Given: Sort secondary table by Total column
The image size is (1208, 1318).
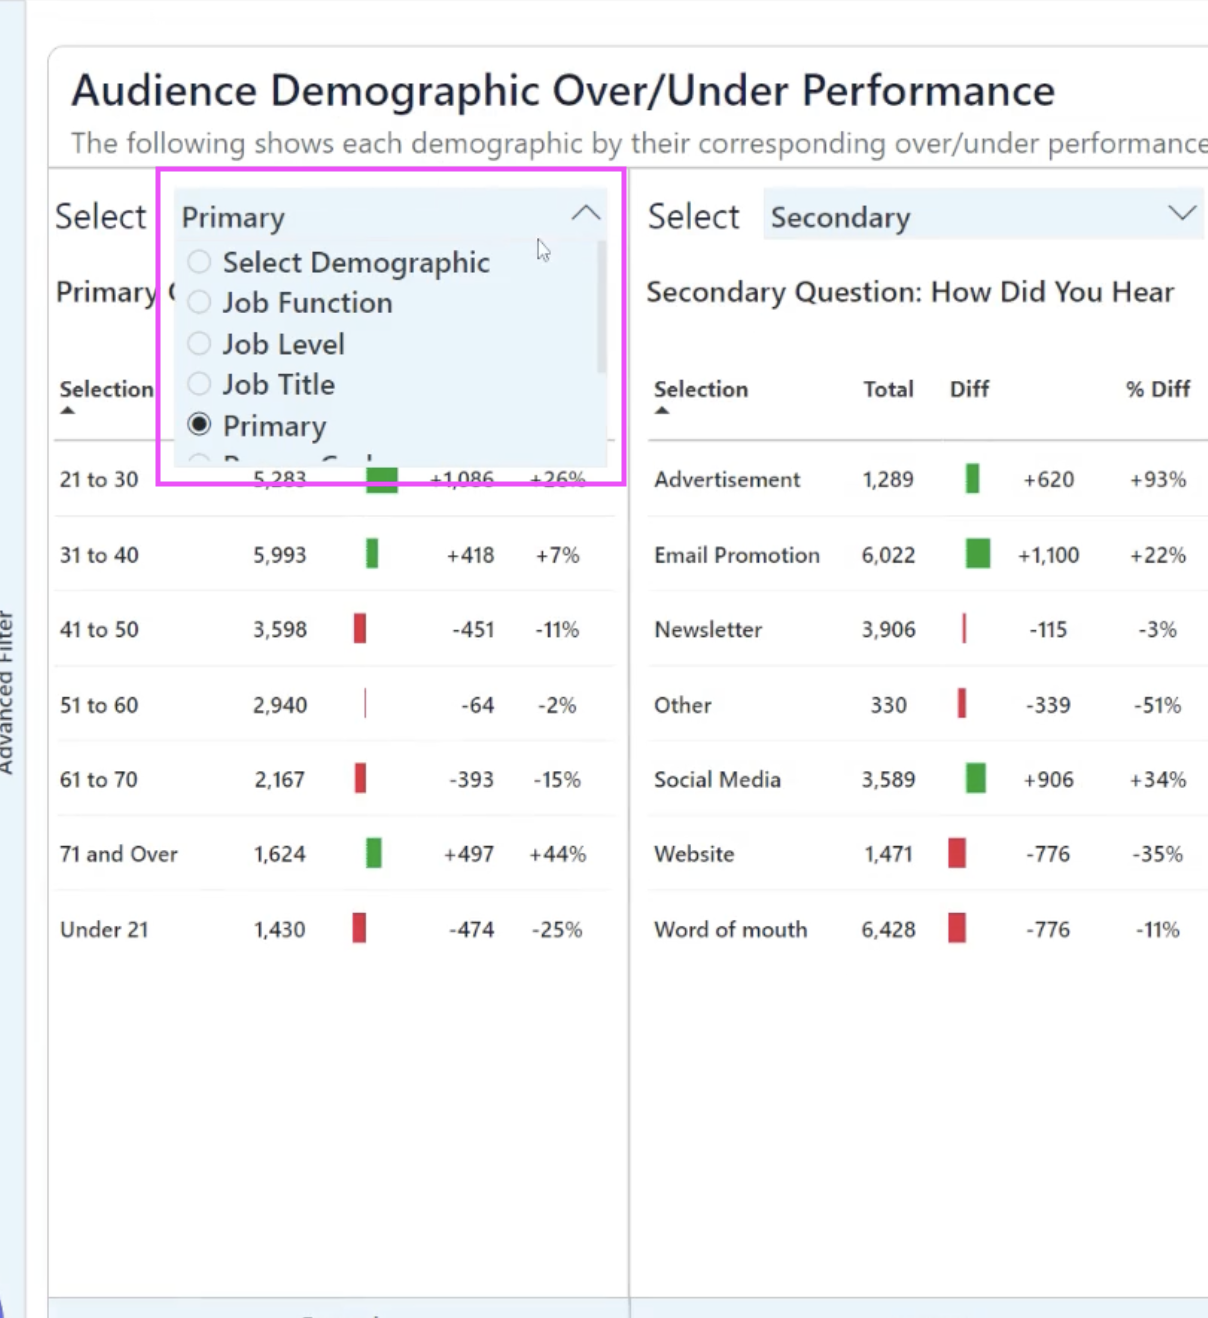Looking at the screenshot, I should 888,389.
